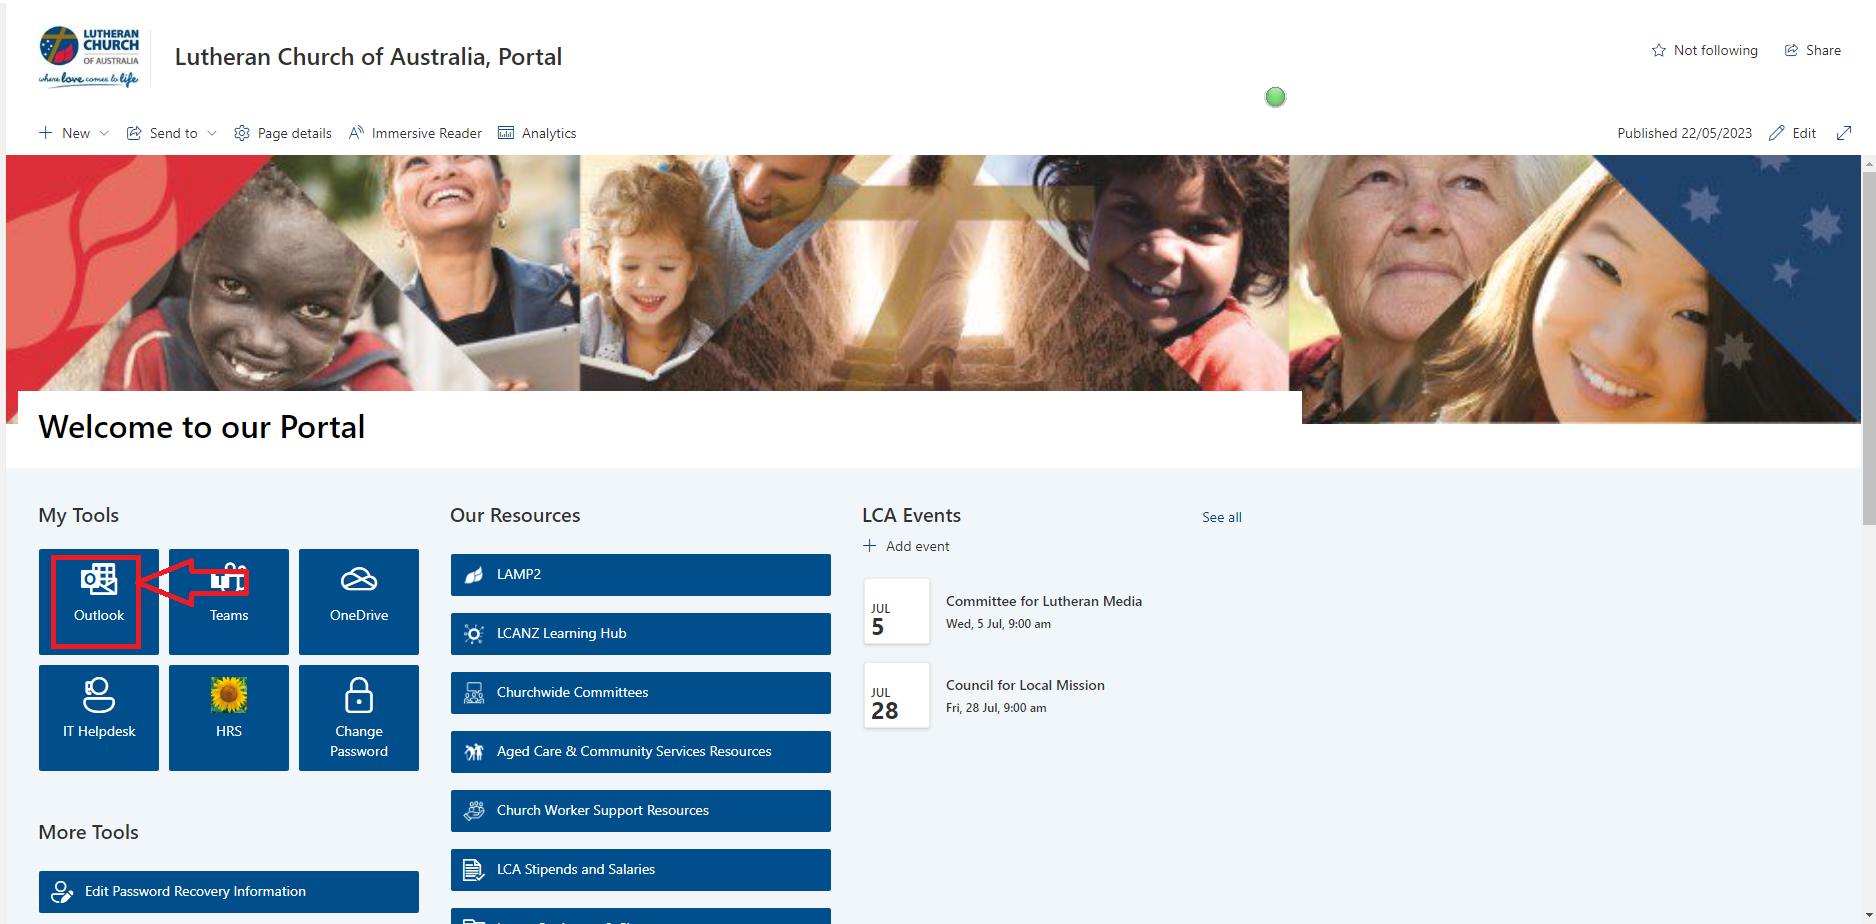Screen dimensions: 1876x924
Task: Open Churchwide Committees link
Action: (641, 693)
